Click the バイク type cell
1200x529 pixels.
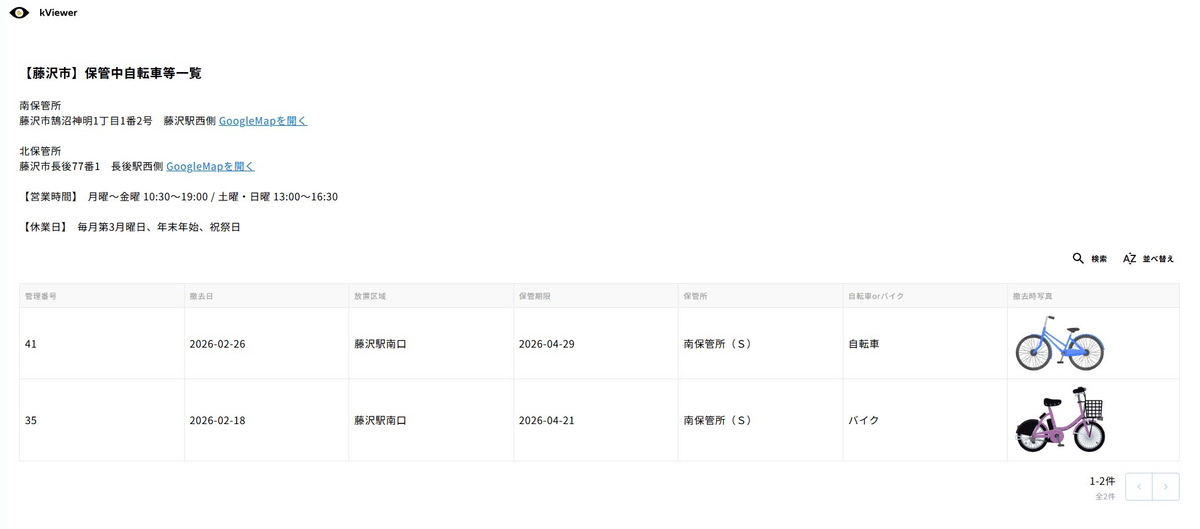[863, 421]
